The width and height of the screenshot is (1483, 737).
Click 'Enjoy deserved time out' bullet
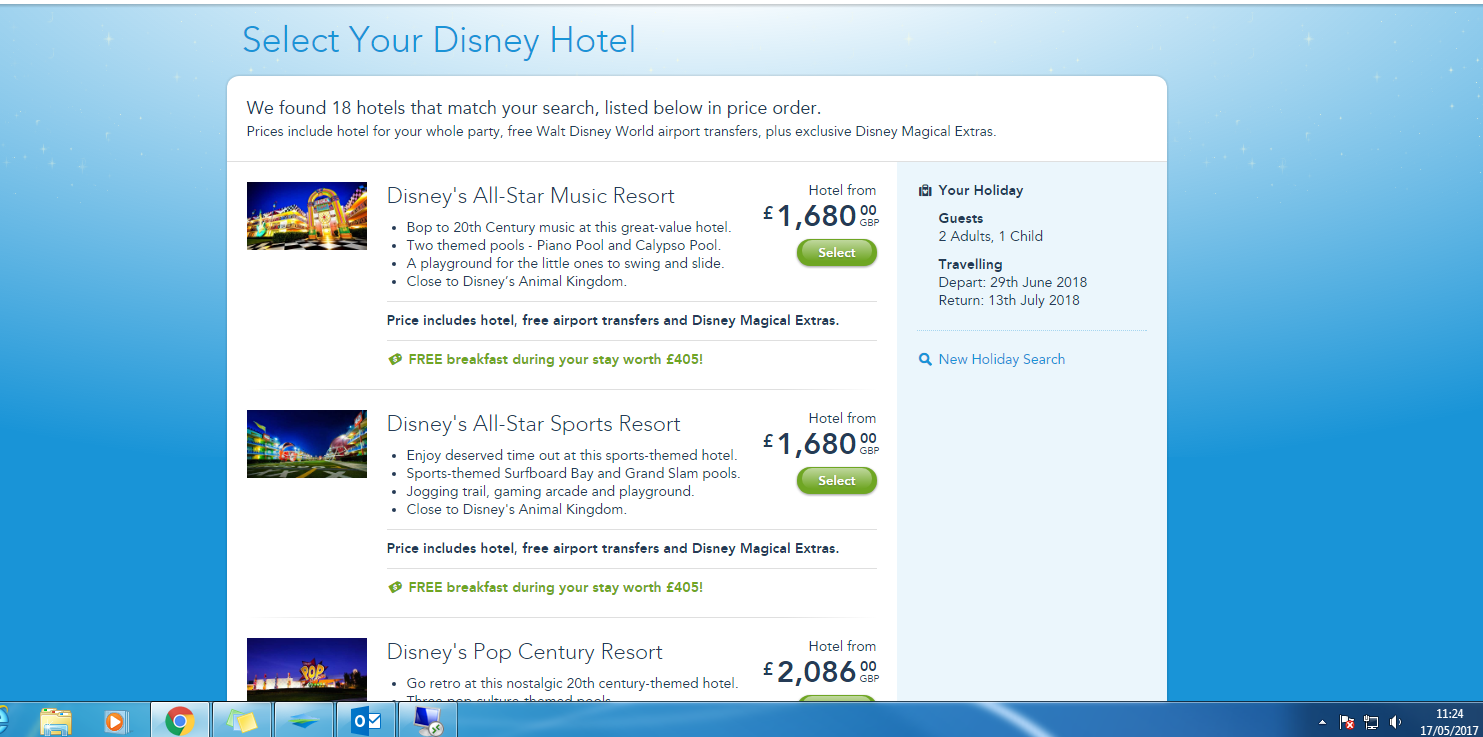click(x=572, y=455)
